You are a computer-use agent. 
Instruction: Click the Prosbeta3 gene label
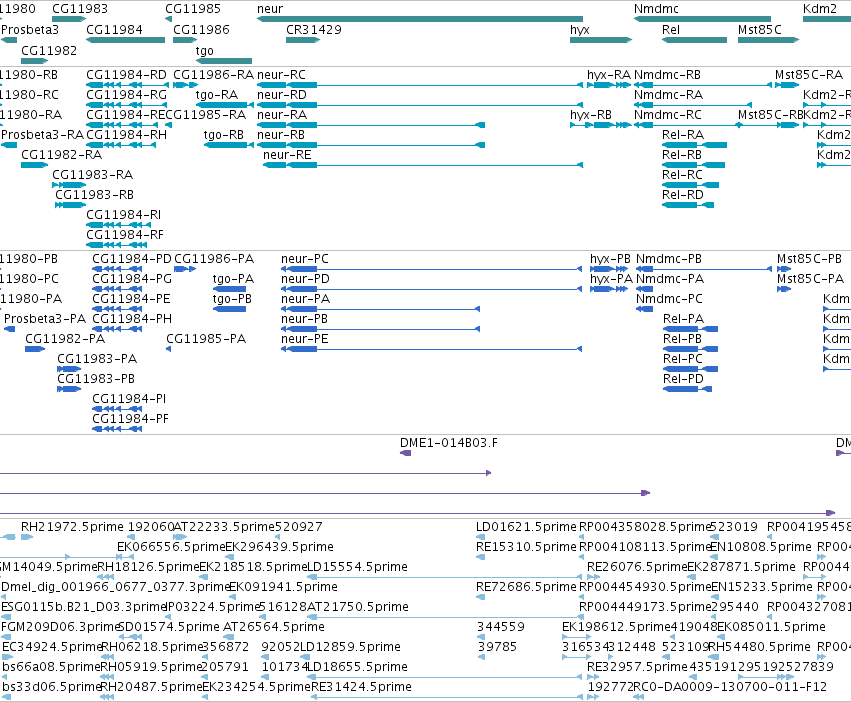point(30,29)
